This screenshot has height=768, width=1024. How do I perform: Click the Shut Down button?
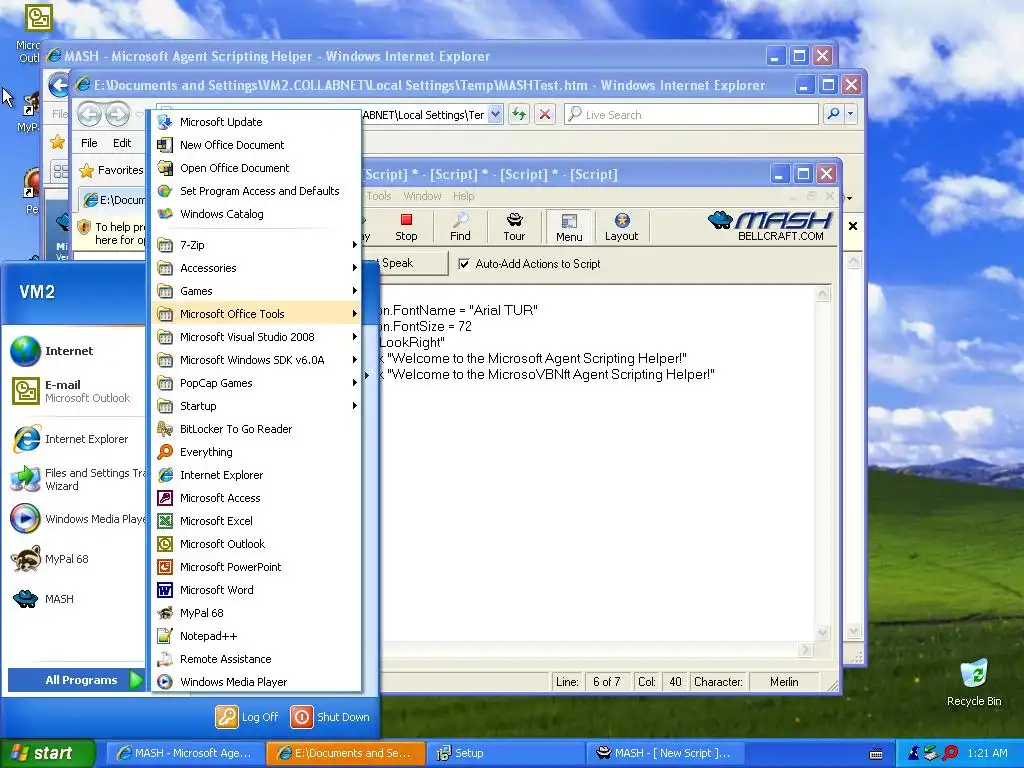click(x=330, y=717)
